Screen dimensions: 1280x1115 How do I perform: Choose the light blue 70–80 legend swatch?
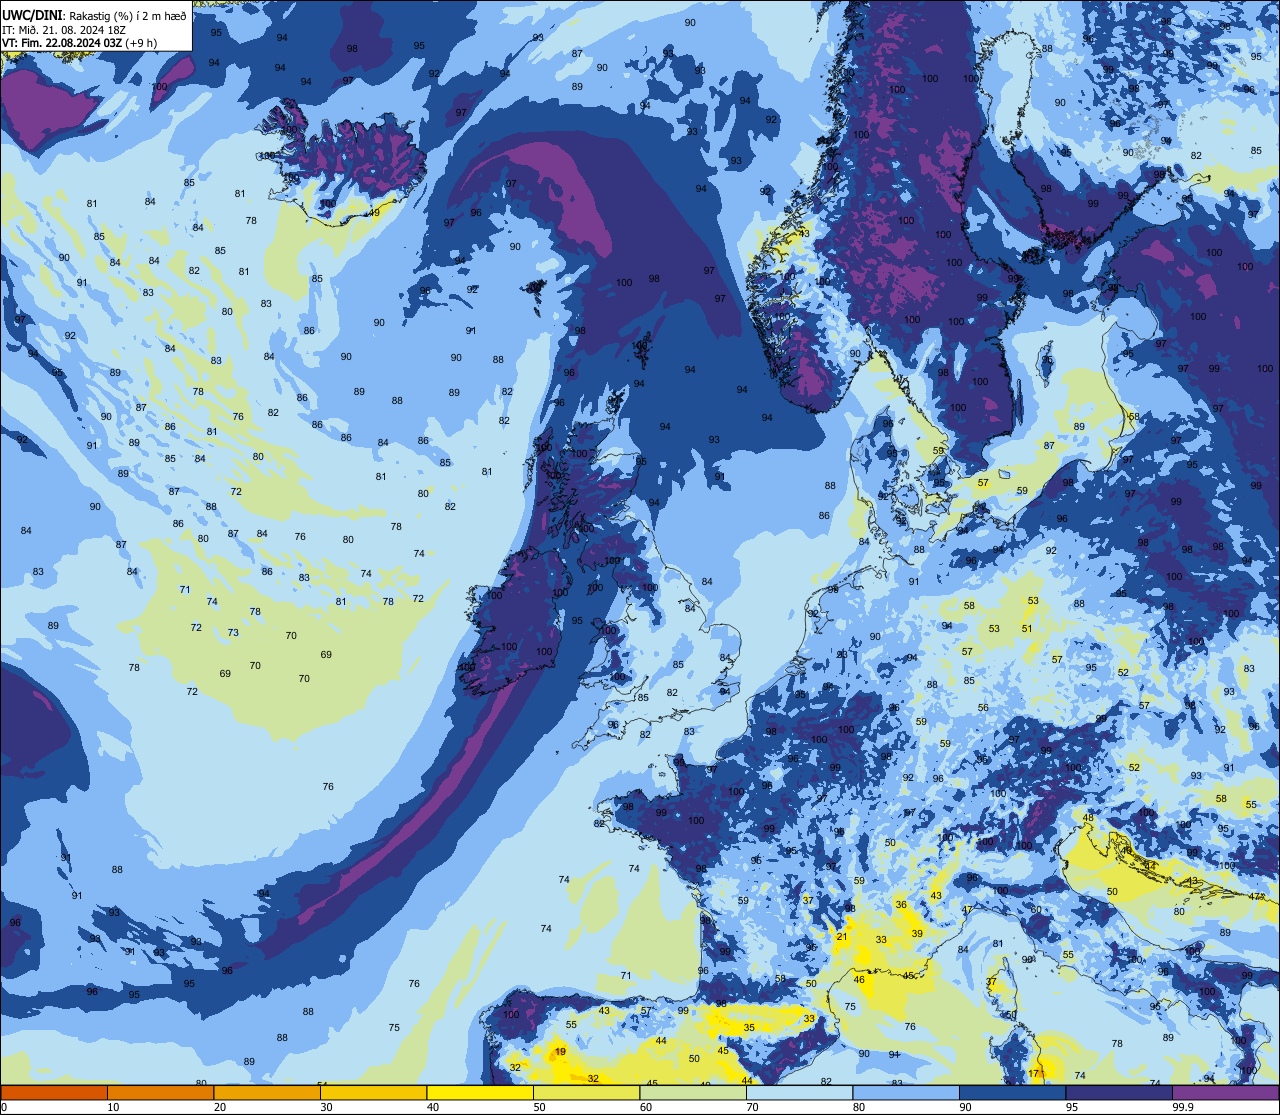[799, 1092]
